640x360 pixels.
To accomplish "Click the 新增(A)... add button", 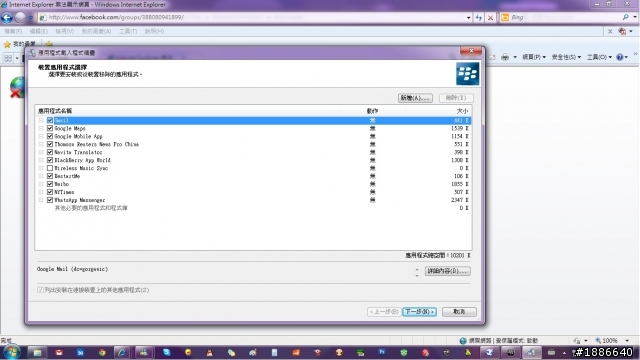I will tap(415, 98).
